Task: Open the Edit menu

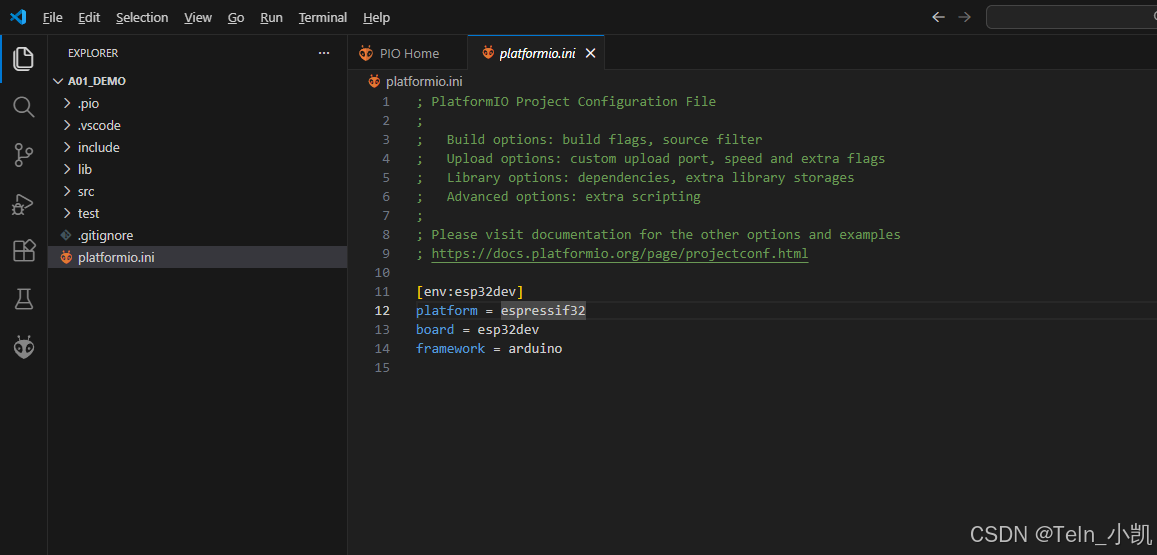Action: pyautogui.click(x=89, y=18)
